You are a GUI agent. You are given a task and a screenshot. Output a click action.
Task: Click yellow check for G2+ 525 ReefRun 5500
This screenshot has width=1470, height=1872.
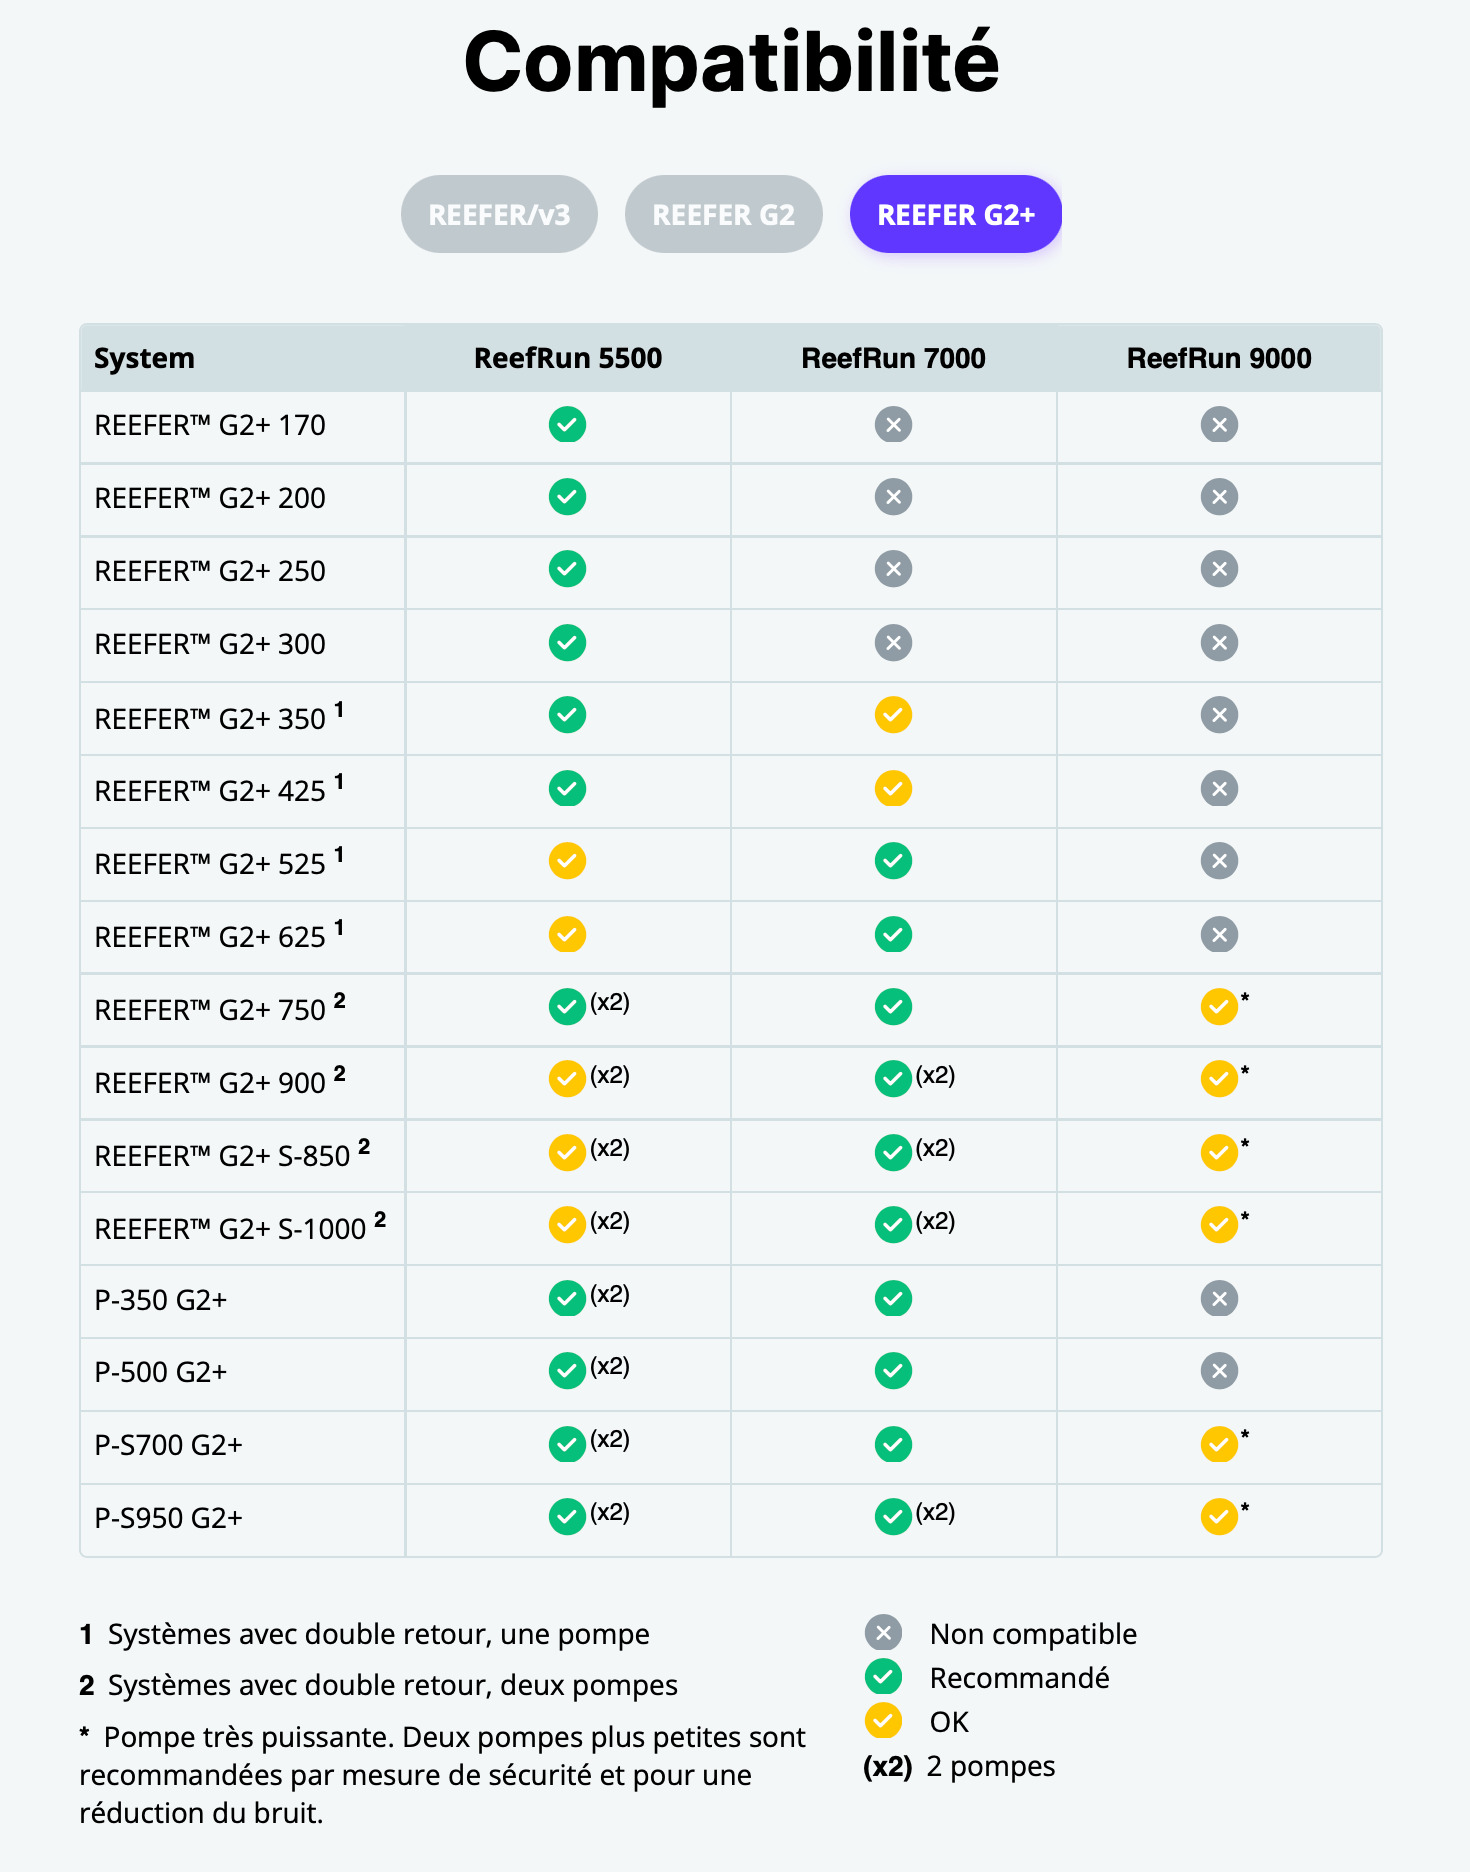pyautogui.click(x=567, y=861)
